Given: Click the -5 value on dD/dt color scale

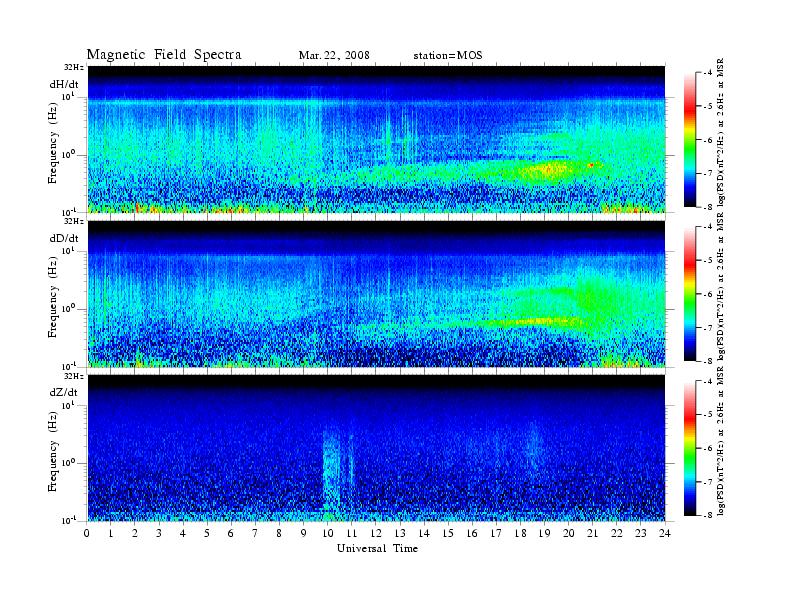Looking at the screenshot, I should point(708,261).
